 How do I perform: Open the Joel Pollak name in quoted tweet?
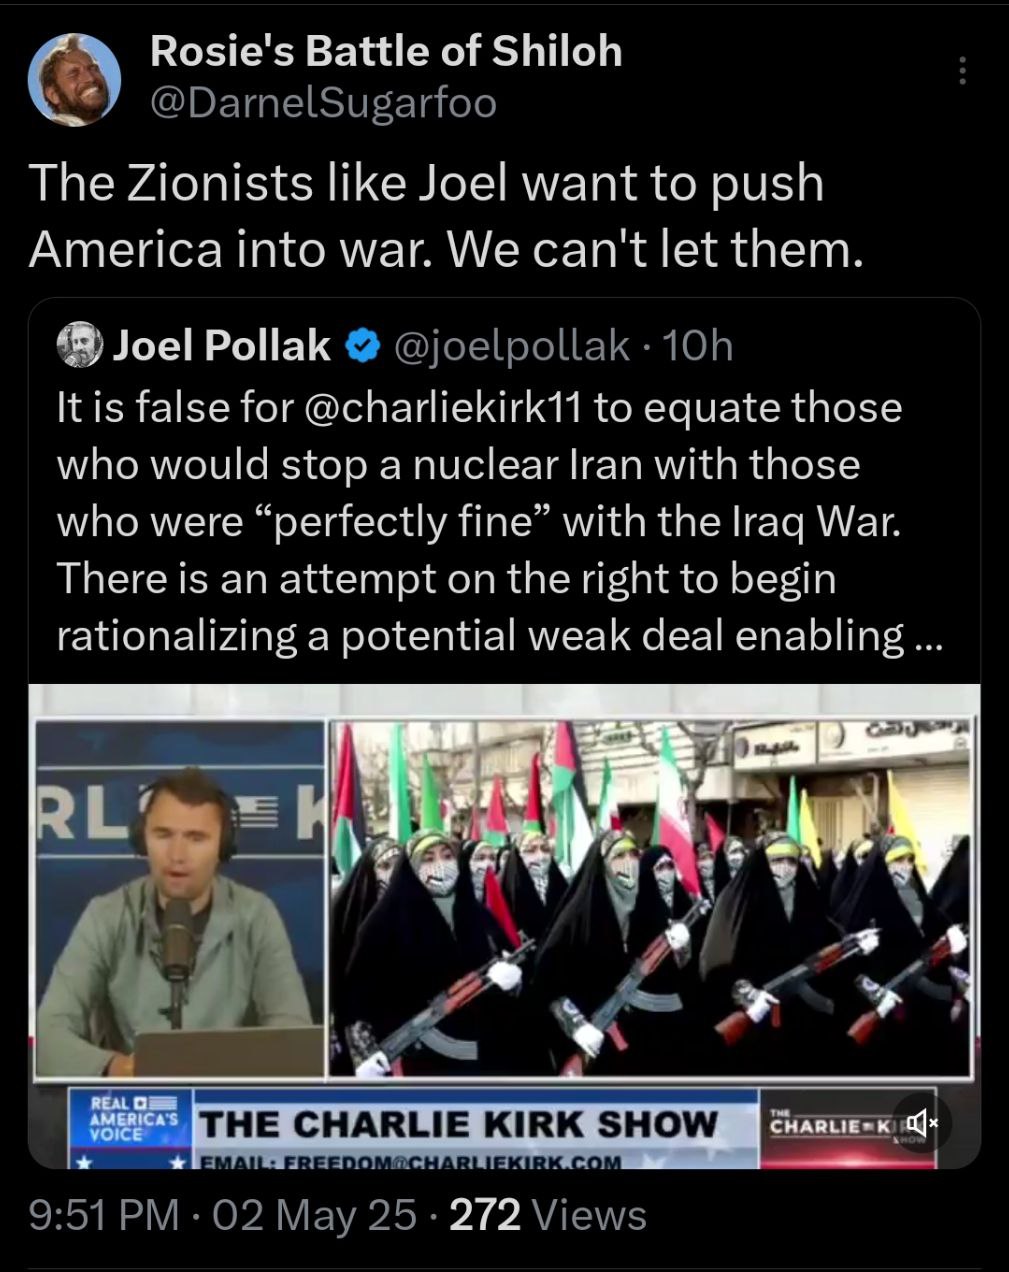click(x=221, y=346)
